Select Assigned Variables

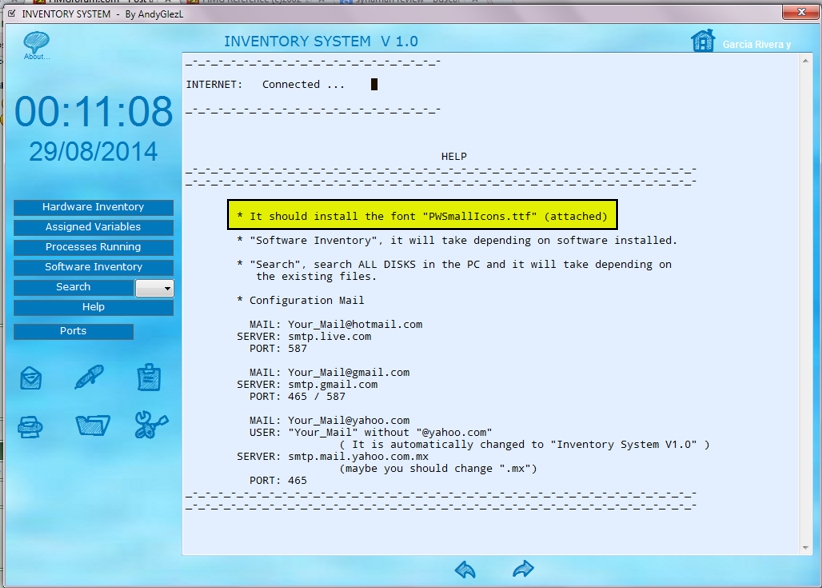92,227
